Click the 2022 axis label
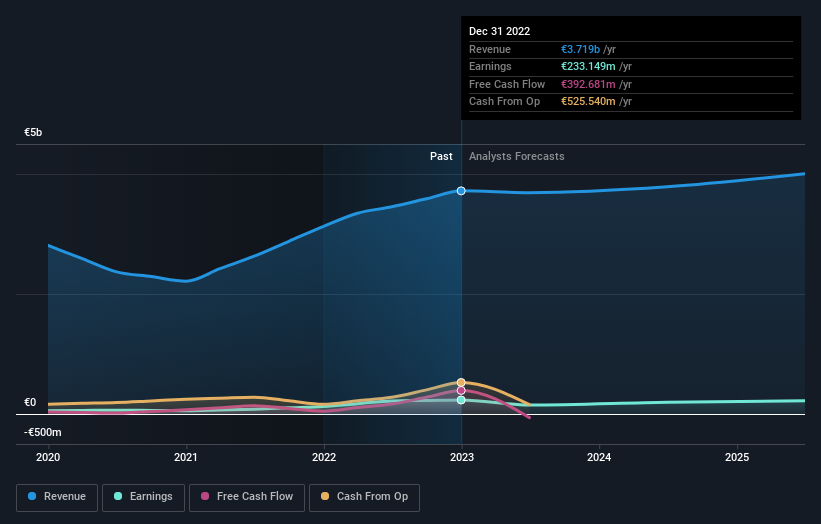Image resolution: width=821 pixels, height=524 pixels. click(x=324, y=457)
